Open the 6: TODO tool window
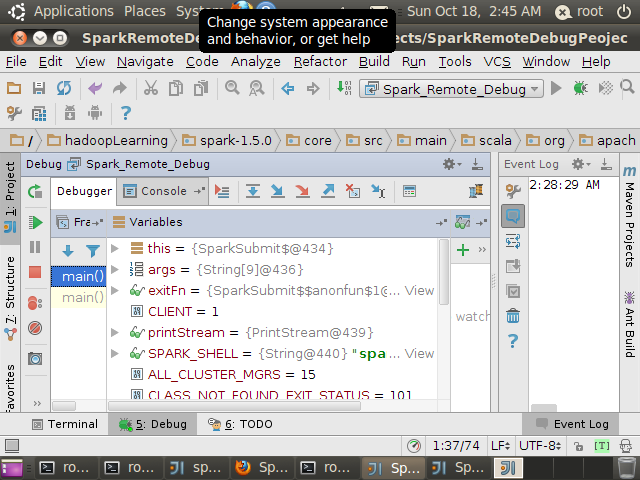Viewport: 640px width, 480px height. [240, 424]
